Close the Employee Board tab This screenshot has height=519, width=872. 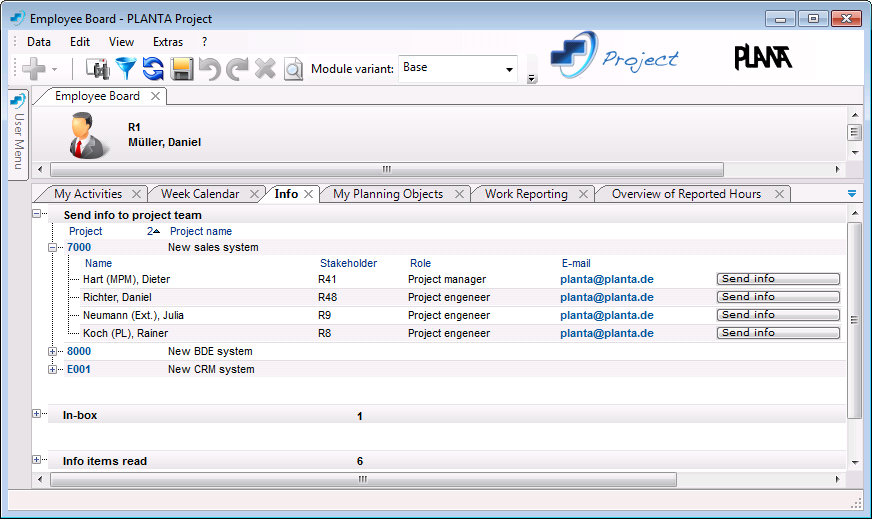(156, 96)
